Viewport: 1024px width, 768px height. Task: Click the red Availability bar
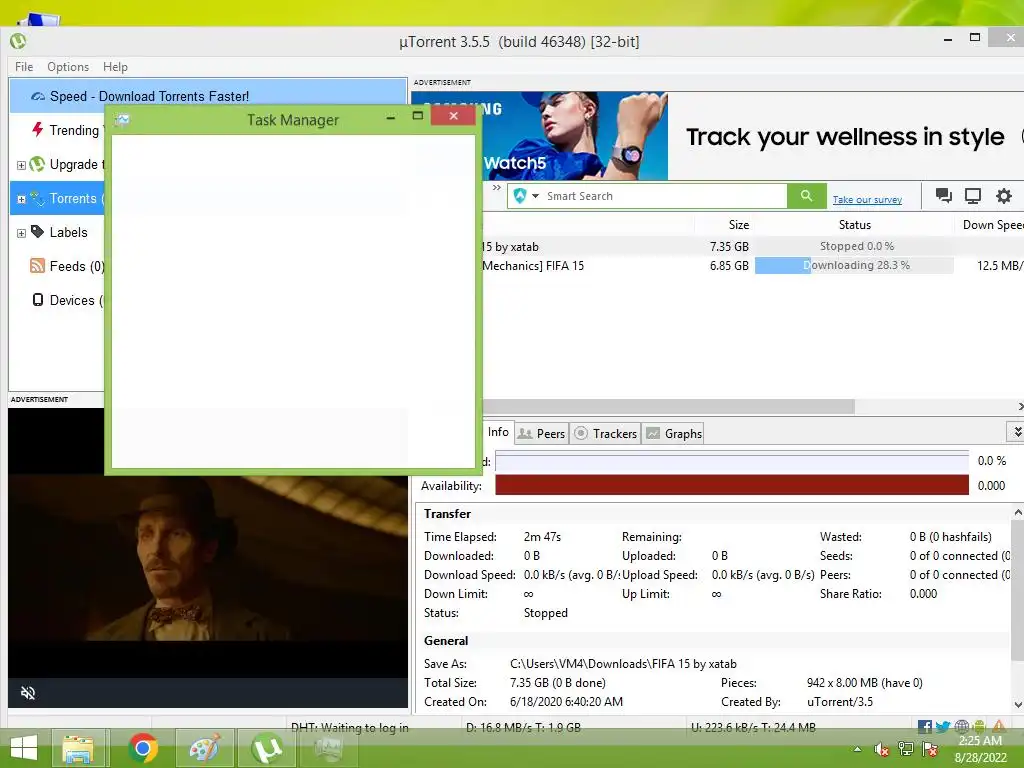coord(731,485)
